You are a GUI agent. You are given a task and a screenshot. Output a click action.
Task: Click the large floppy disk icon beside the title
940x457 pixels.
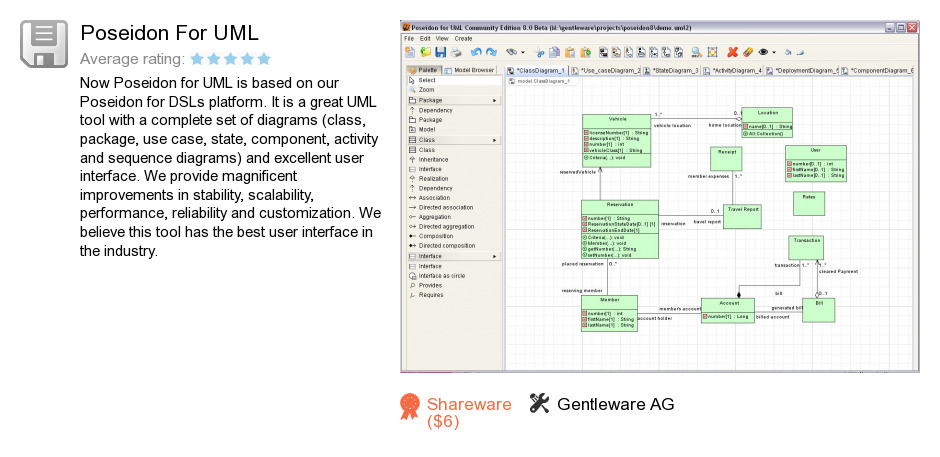(x=44, y=44)
